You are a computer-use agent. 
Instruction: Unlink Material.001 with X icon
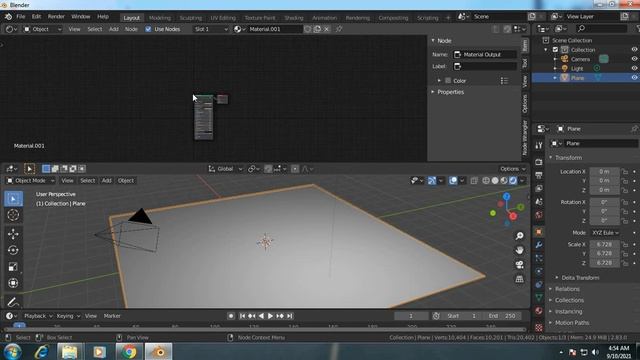(327, 29)
